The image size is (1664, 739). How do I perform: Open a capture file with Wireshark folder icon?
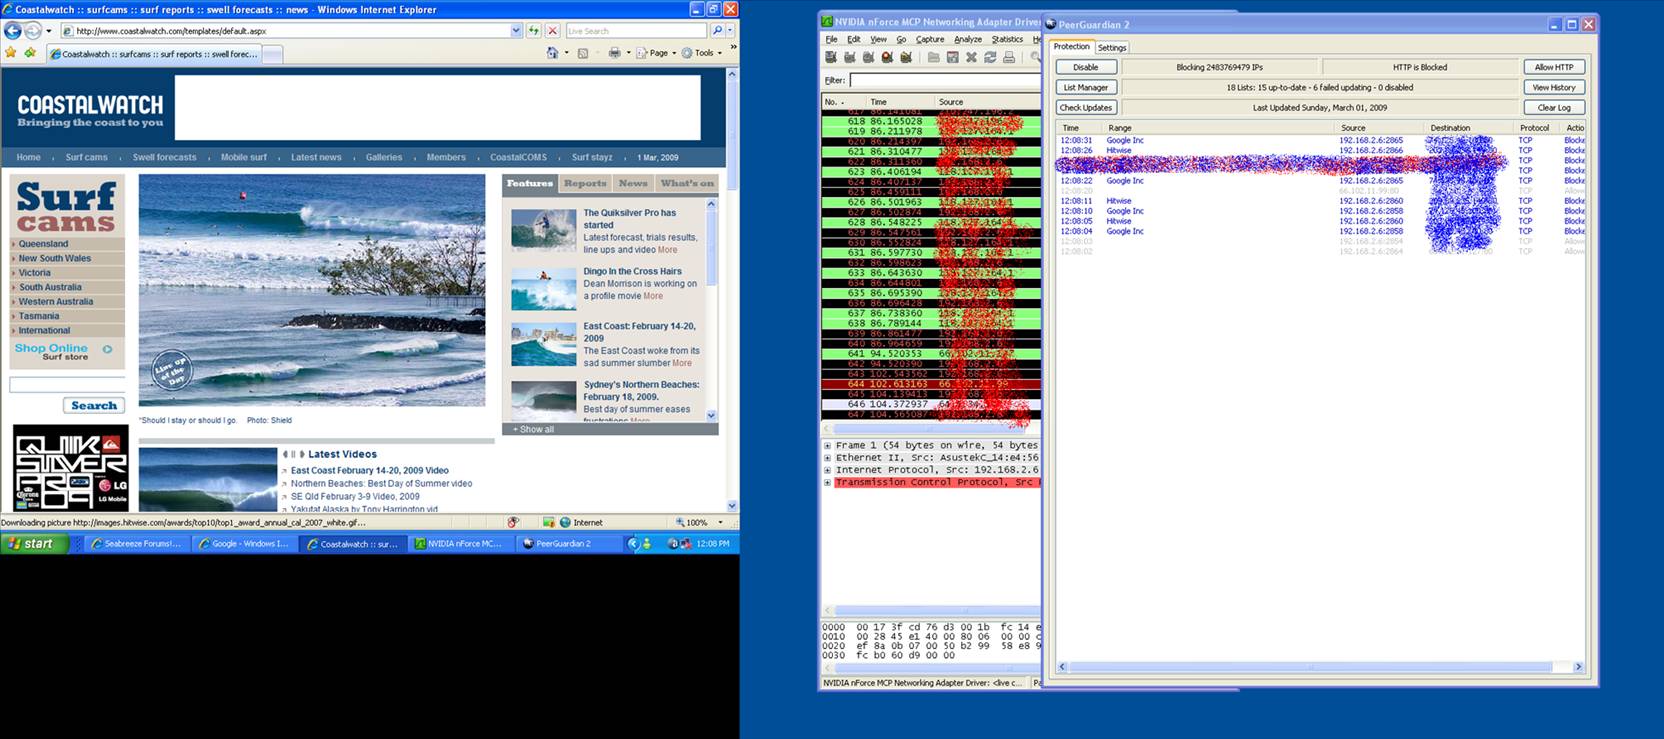[x=933, y=58]
